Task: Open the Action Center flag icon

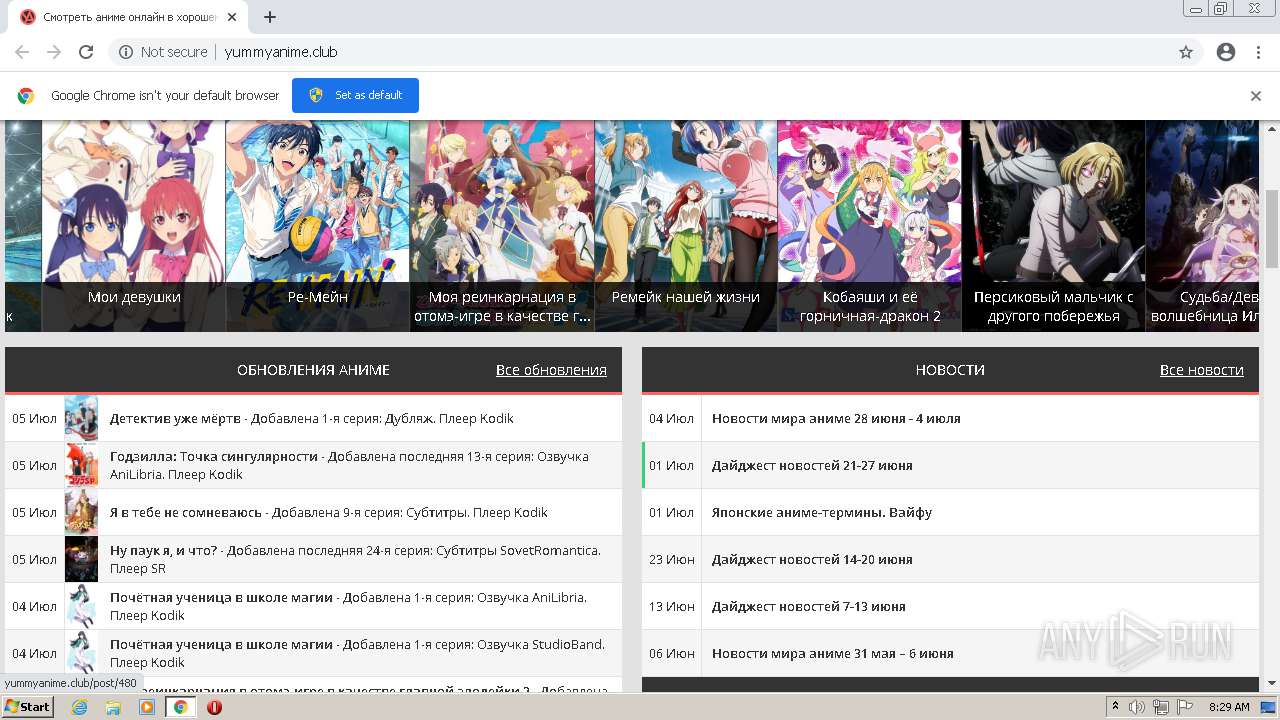Action: coord(1185,707)
